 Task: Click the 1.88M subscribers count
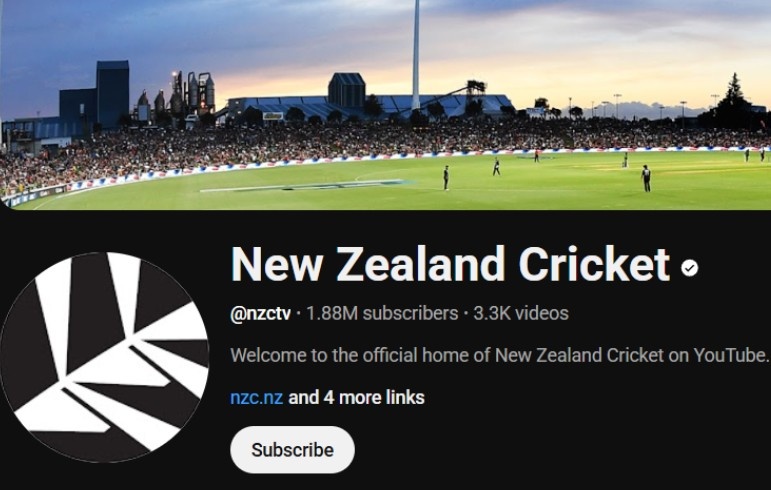tap(382, 313)
